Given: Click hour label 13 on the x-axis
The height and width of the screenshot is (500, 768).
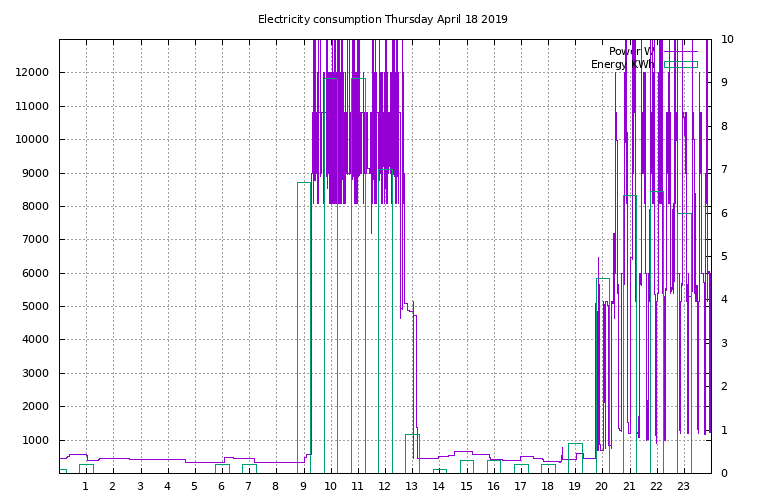Looking at the screenshot, I should [x=411, y=486].
